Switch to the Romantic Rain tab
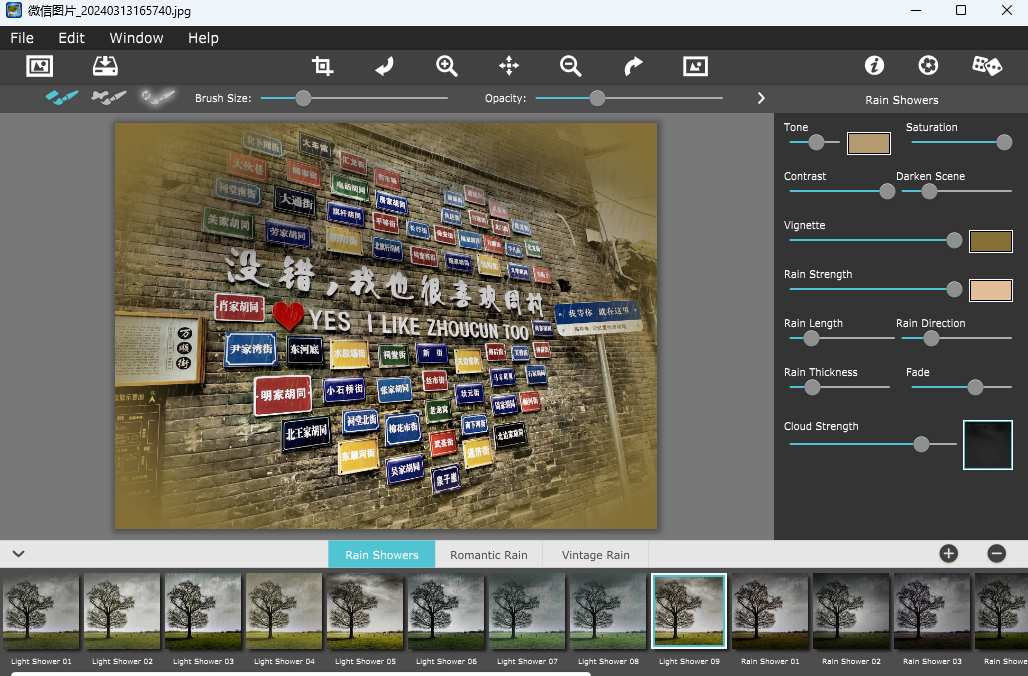 [x=488, y=555]
